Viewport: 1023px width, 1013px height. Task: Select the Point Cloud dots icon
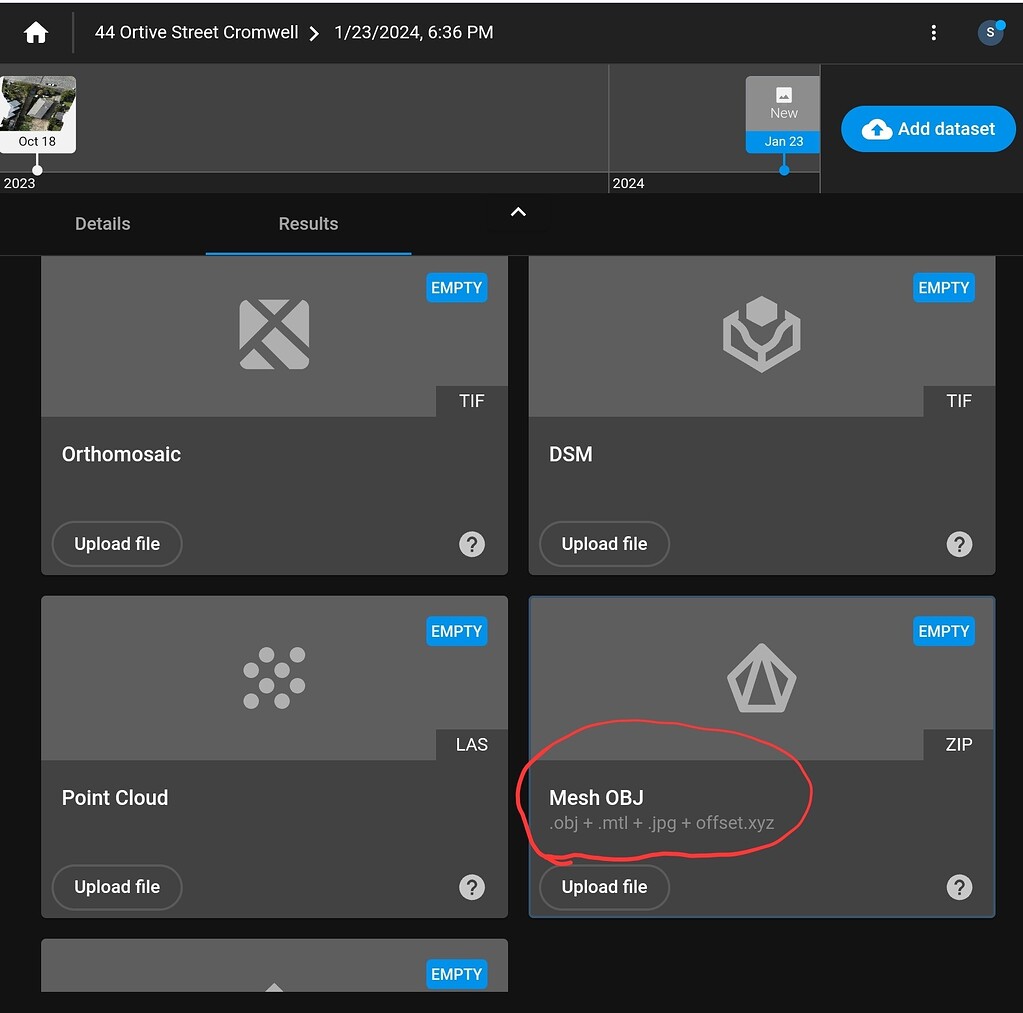(273, 678)
